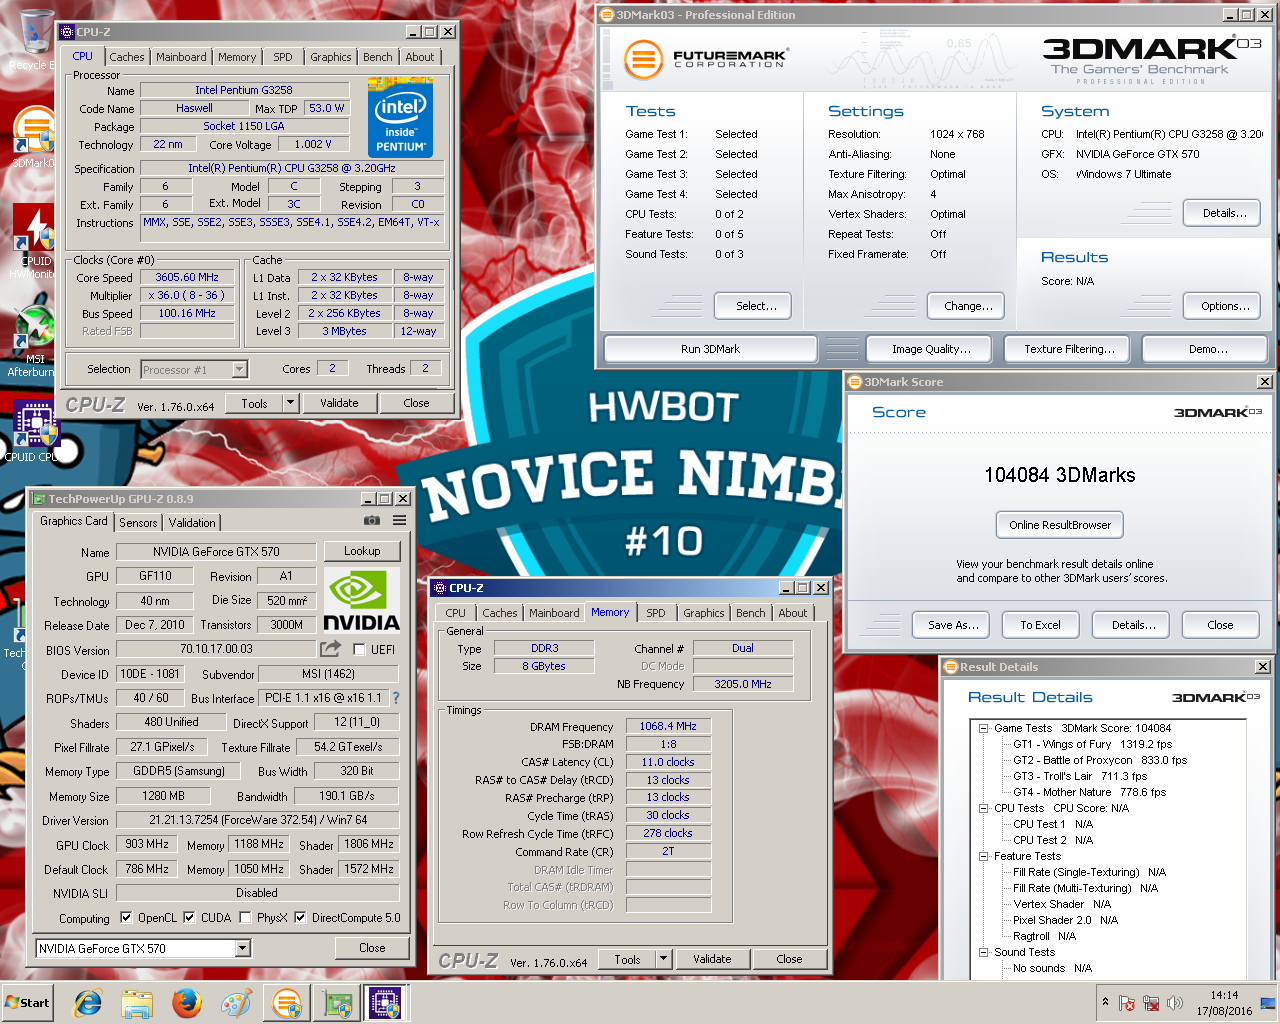Click the Windows Start button
The width and height of the screenshot is (1280, 1024).
[x=28, y=1003]
